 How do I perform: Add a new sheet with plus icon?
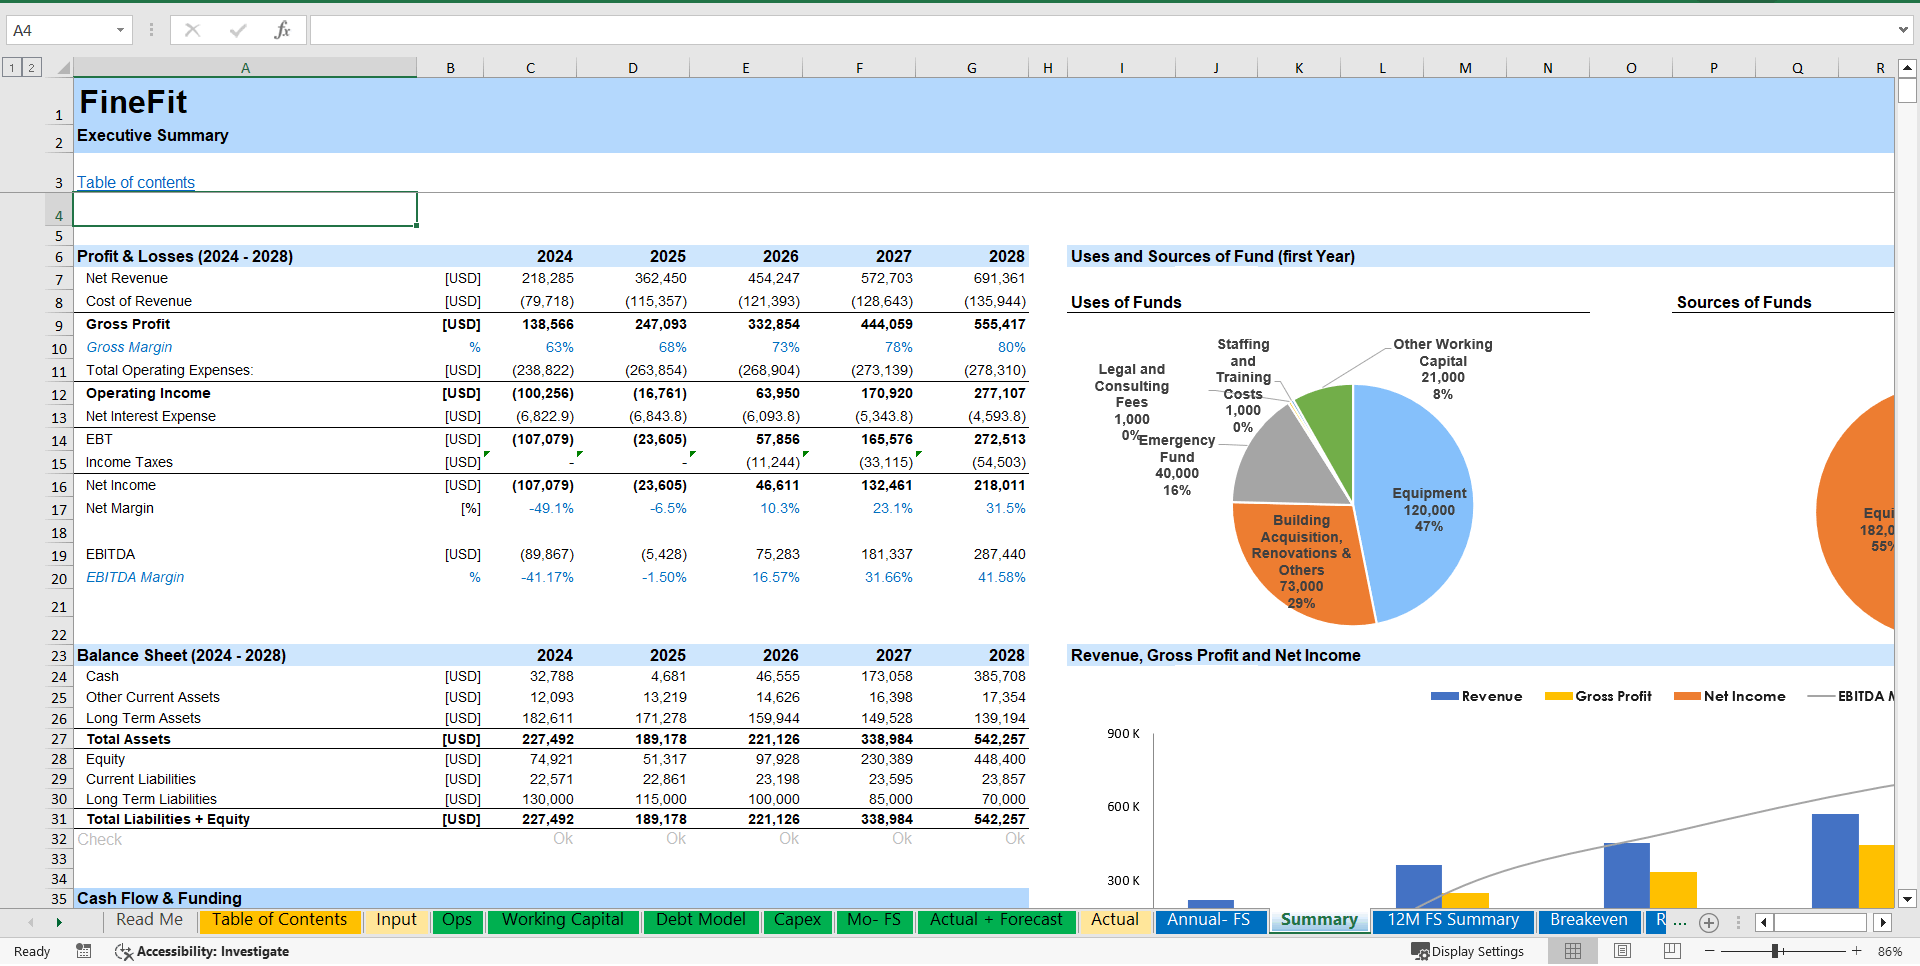(x=1708, y=922)
